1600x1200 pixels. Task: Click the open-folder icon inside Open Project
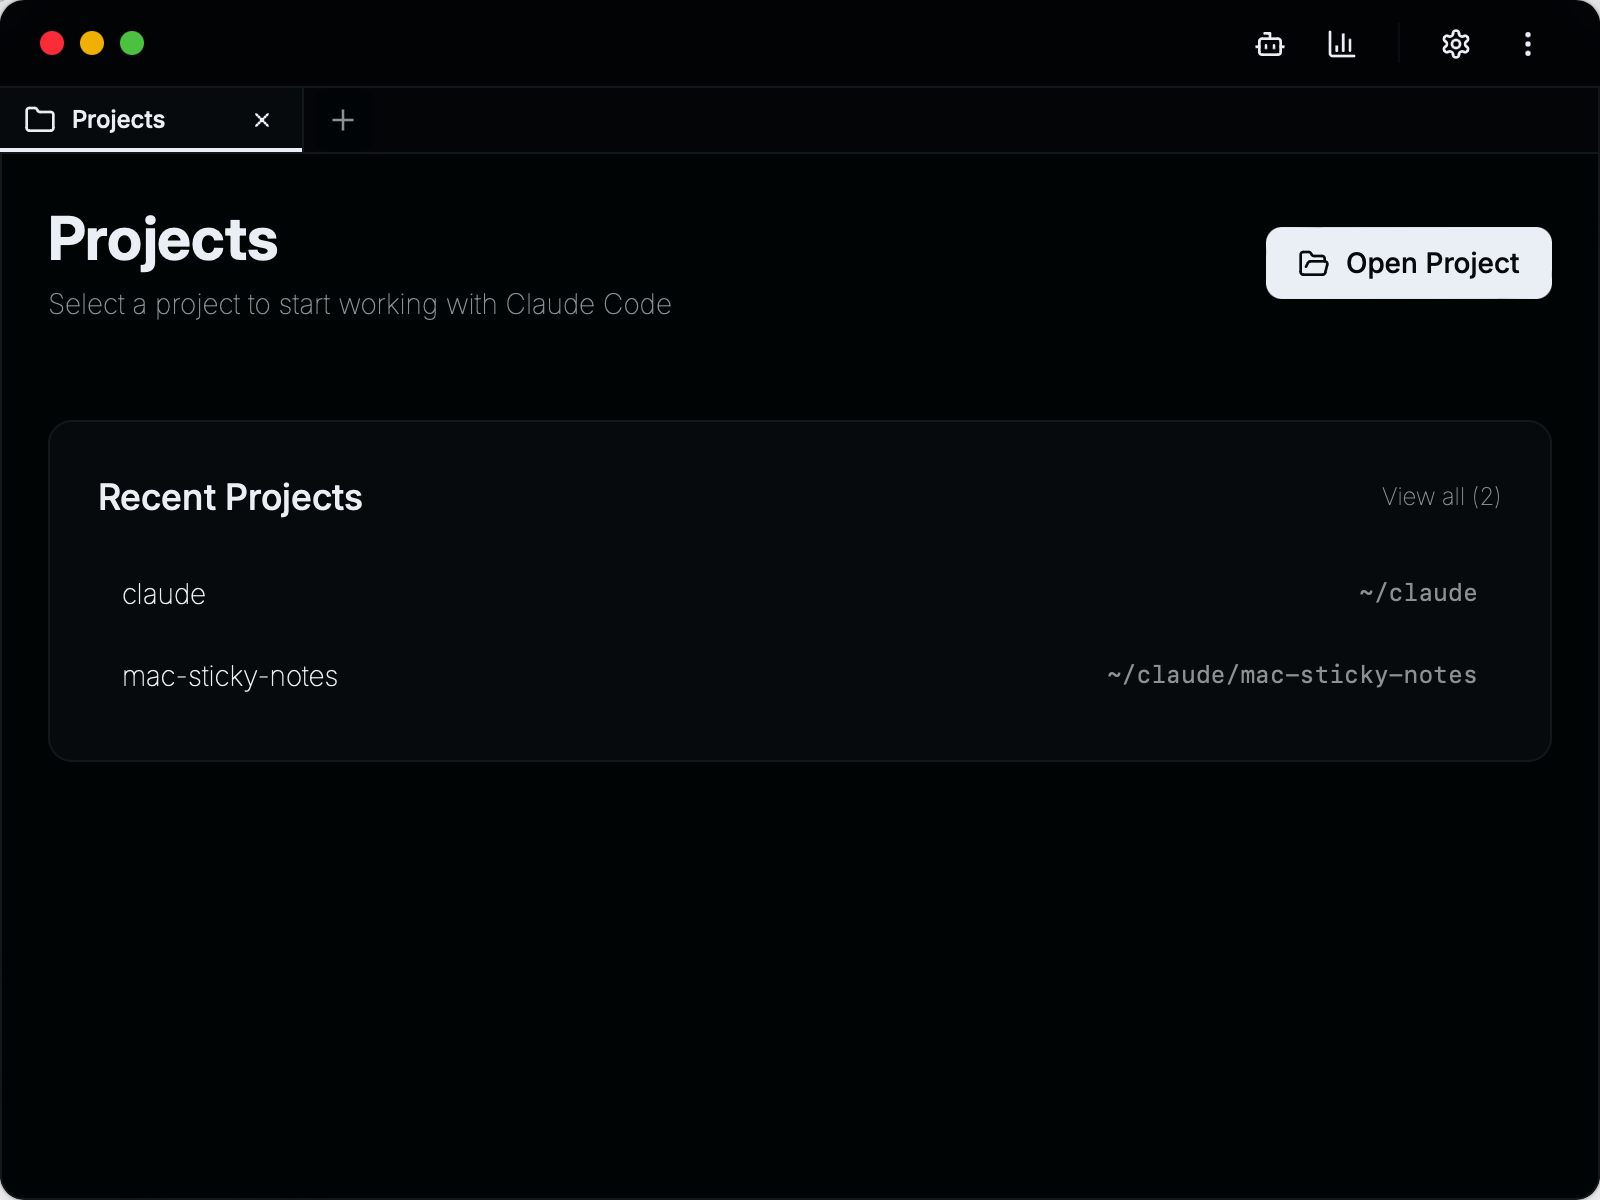tap(1313, 263)
